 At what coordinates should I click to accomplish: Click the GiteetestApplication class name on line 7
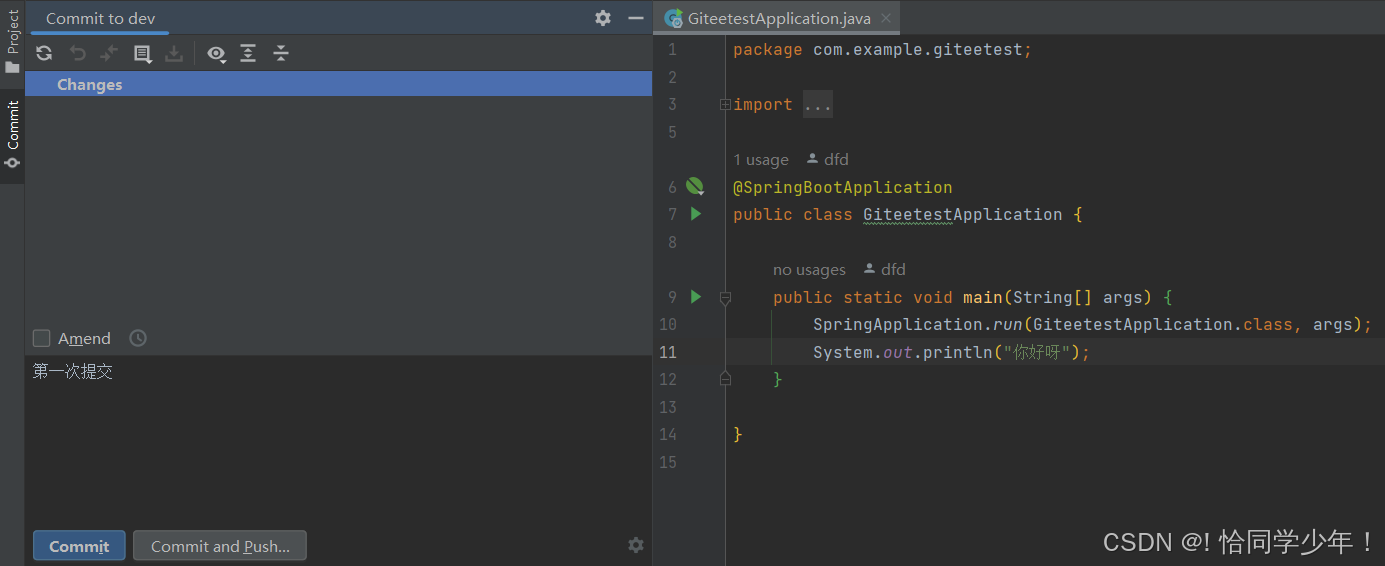963,214
